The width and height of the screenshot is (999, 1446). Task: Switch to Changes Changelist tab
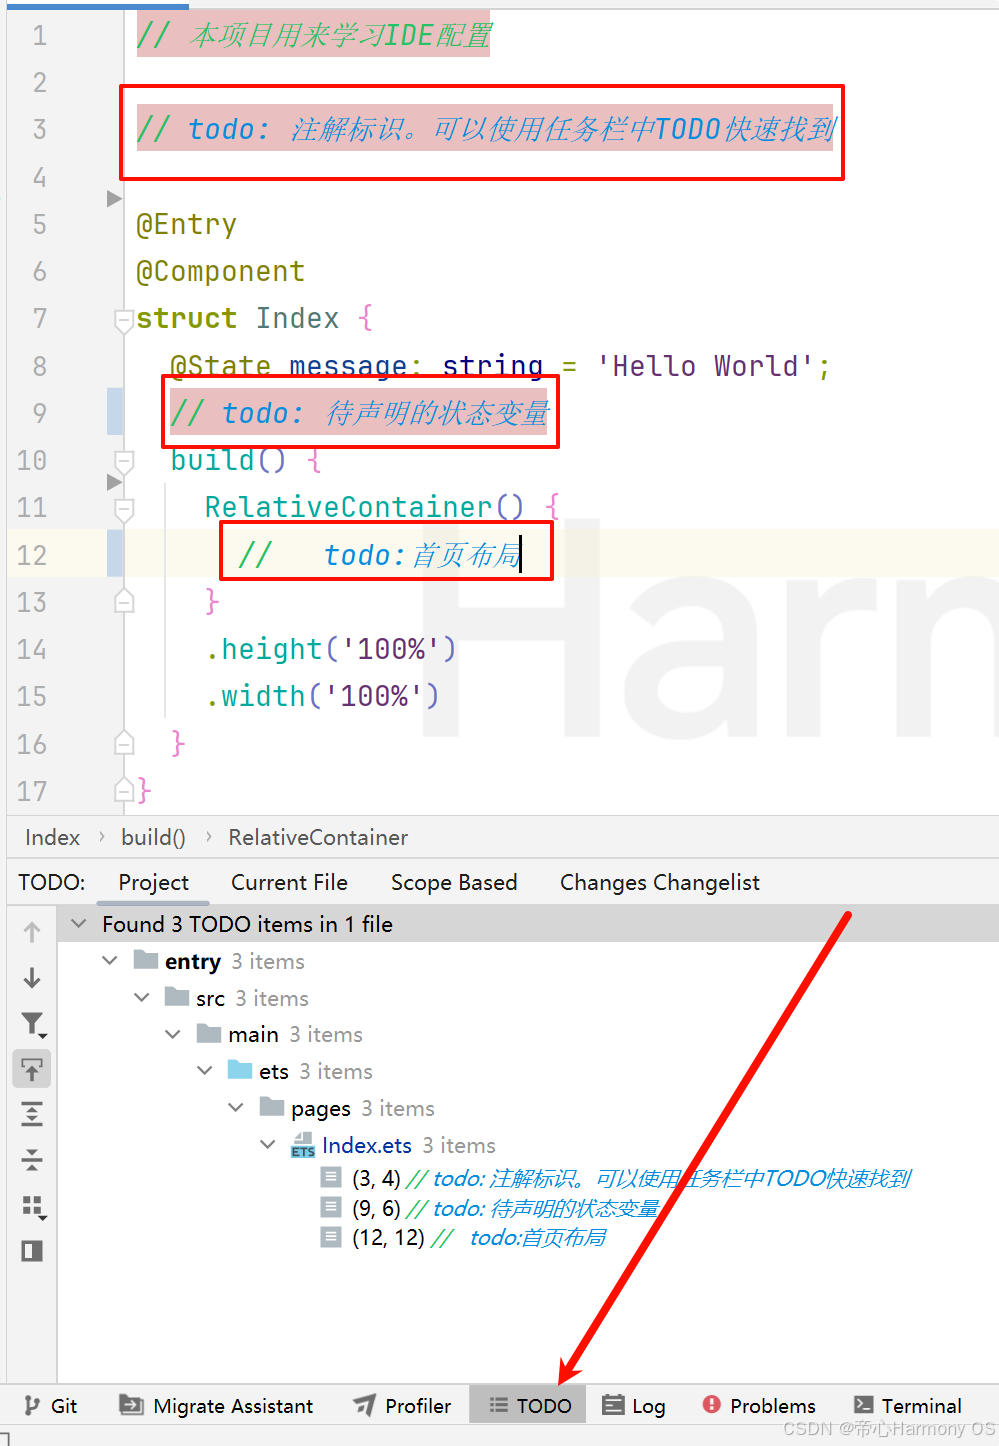[660, 882]
